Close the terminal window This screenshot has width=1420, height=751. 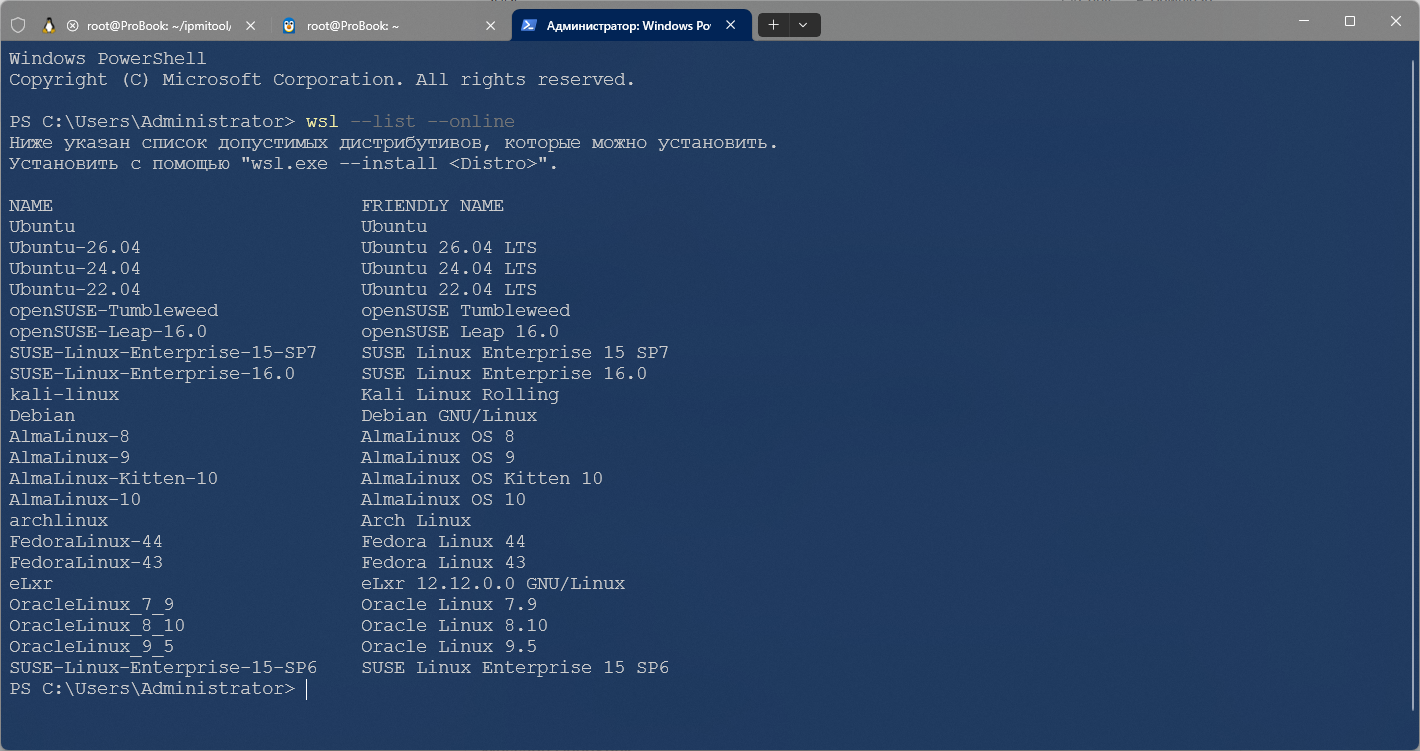click(x=1396, y=21)
